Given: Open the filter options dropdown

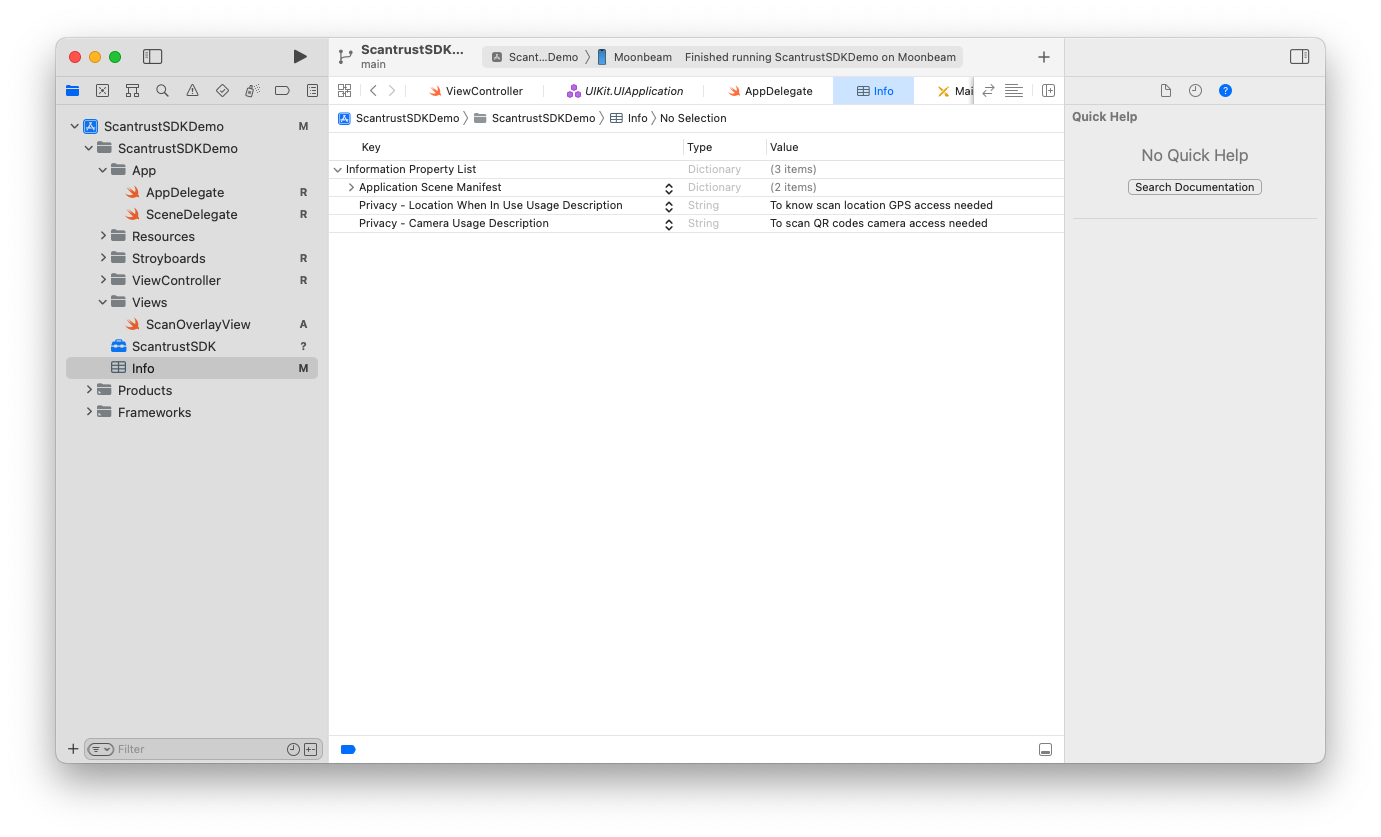Looking at the screenshot, I should point(101,749).
